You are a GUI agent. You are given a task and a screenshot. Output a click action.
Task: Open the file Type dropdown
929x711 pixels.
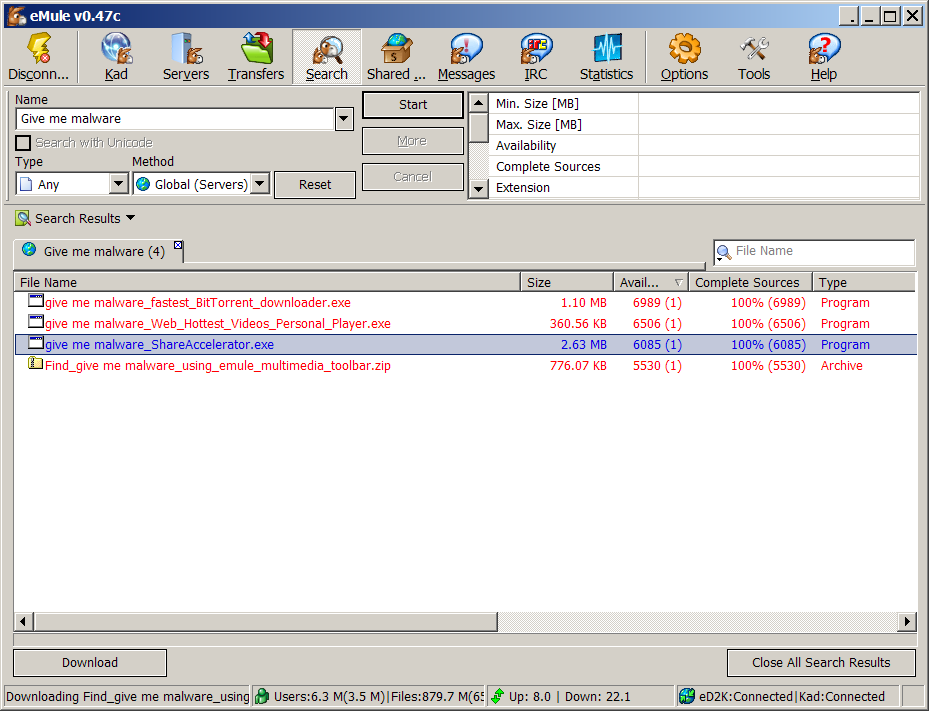coord(118,184)
